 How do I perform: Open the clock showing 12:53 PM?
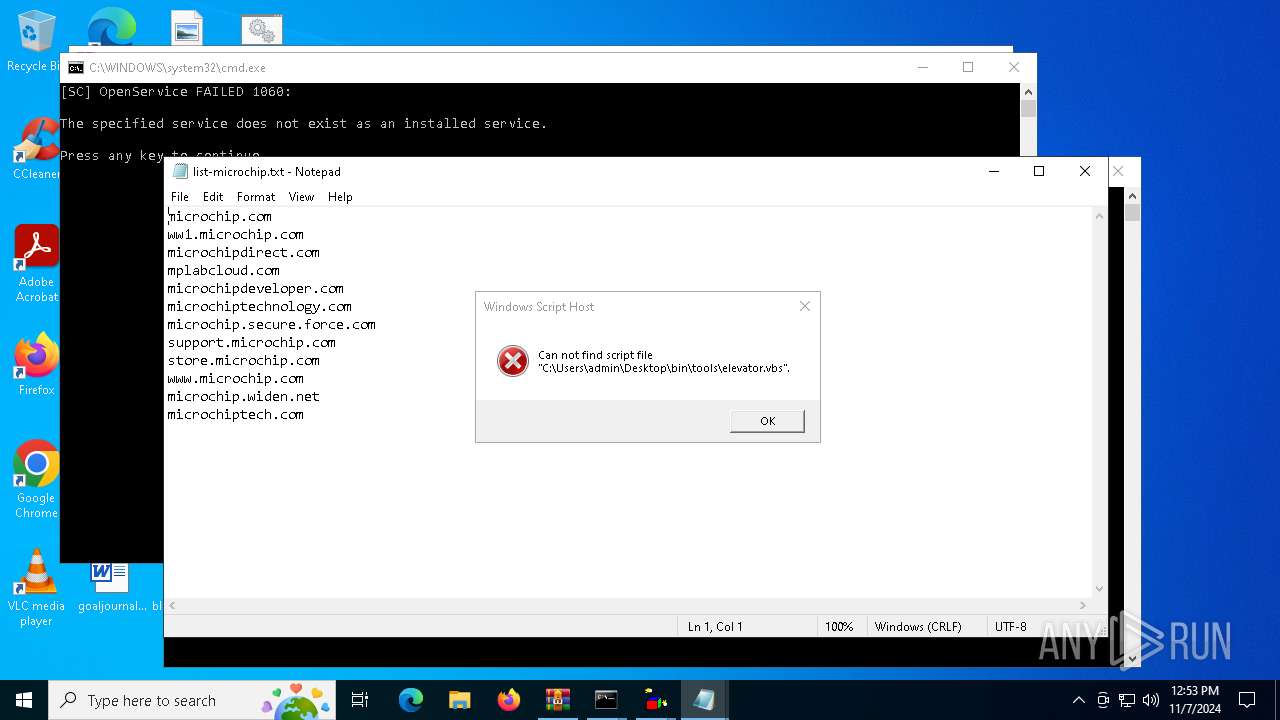1195,700
